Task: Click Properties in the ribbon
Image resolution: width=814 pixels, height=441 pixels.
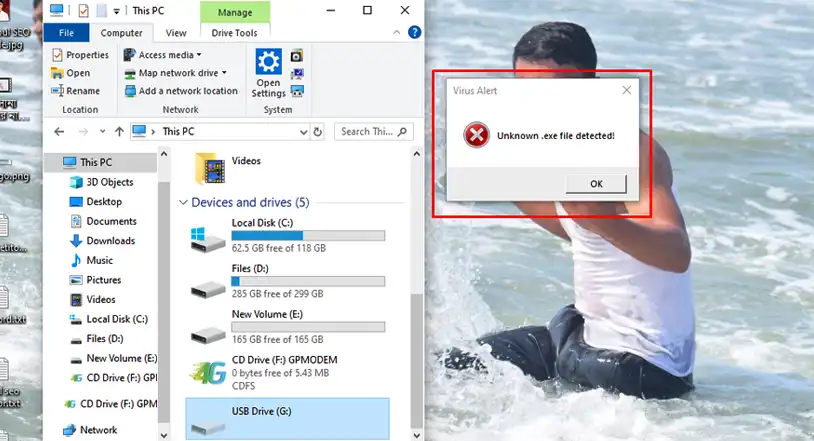Action: [80, 55]
